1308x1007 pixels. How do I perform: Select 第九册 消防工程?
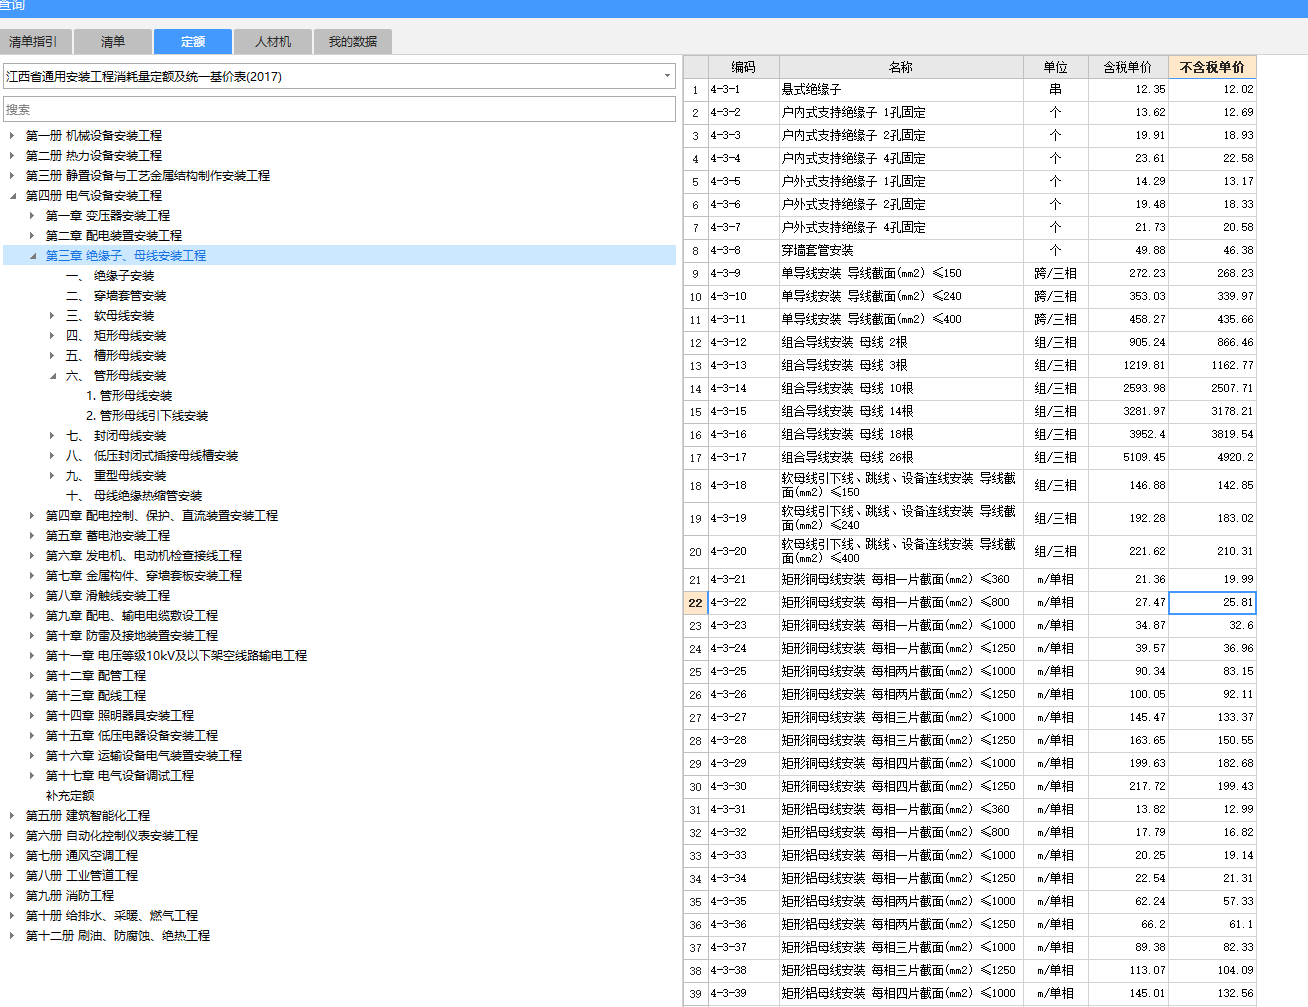69,895
